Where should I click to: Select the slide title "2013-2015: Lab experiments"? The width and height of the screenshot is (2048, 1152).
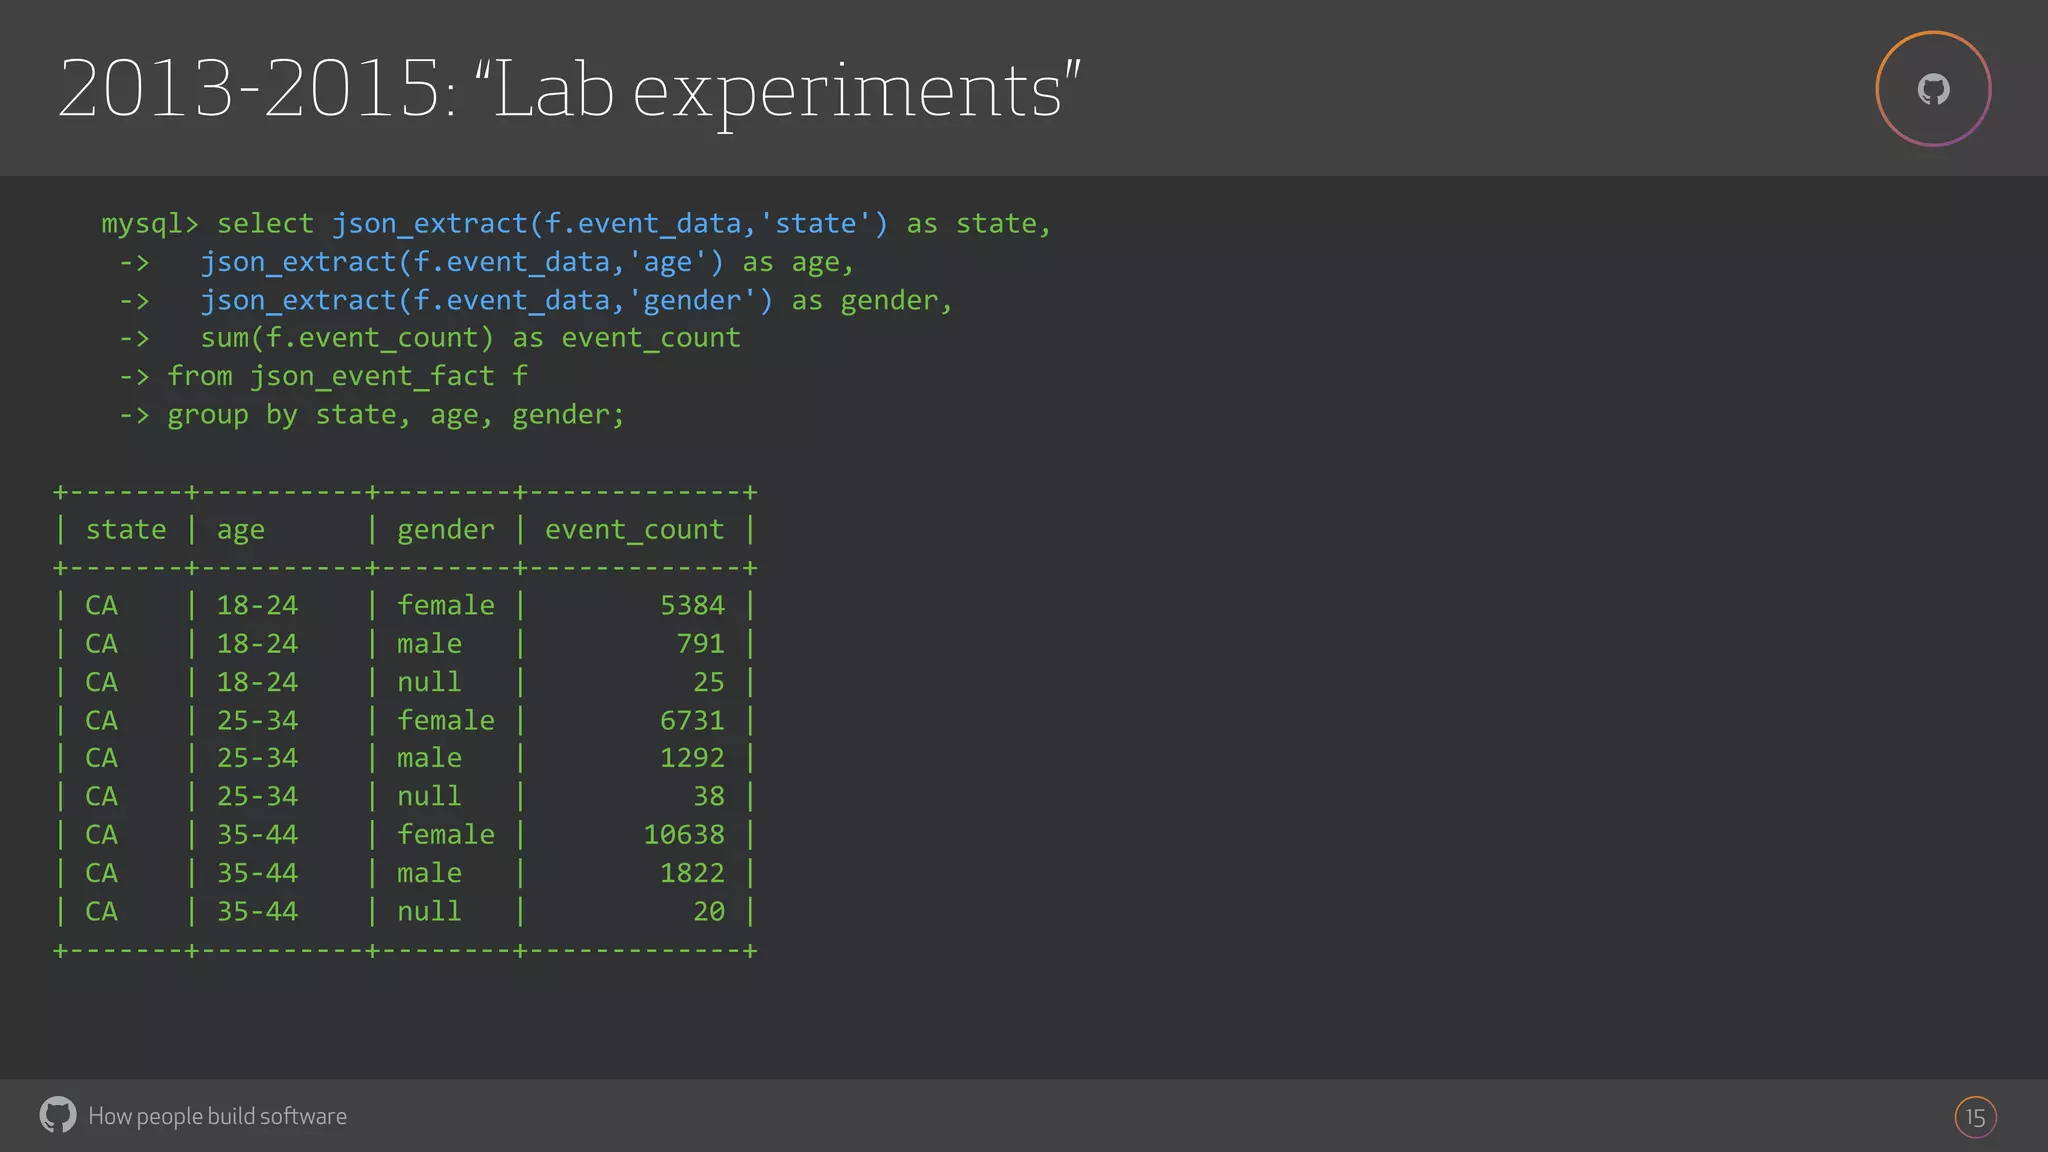pos(570,90)
